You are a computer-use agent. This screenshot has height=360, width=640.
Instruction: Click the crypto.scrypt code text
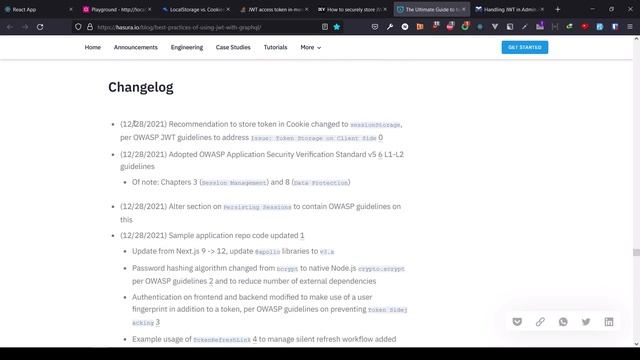pyautogui.click(x=381, y=269)
